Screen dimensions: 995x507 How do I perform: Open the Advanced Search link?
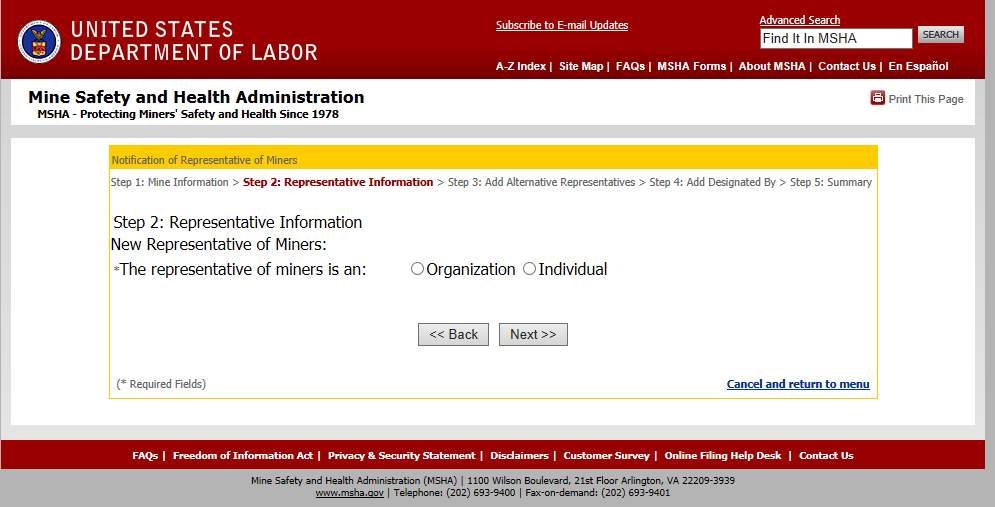point(800,20)
